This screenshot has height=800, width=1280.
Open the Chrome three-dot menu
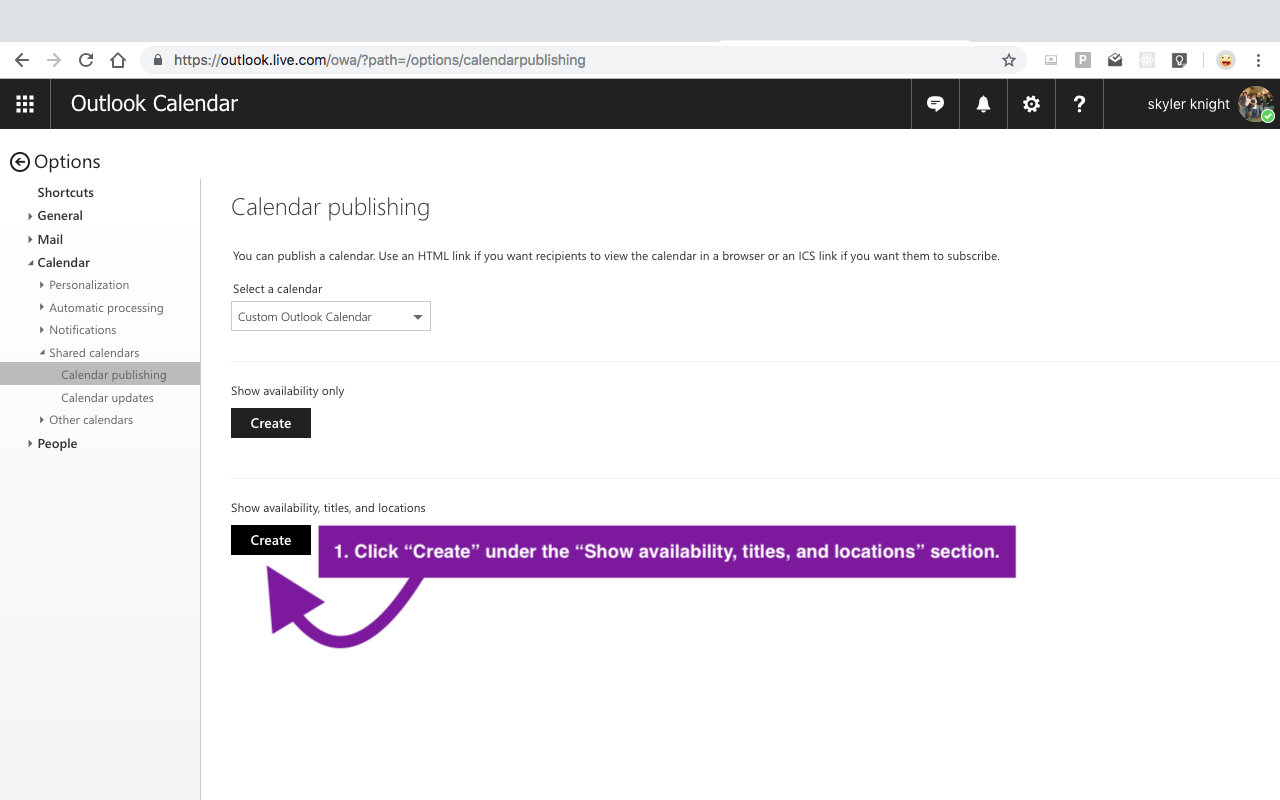pyautogui.click(x=1258, y=60)
